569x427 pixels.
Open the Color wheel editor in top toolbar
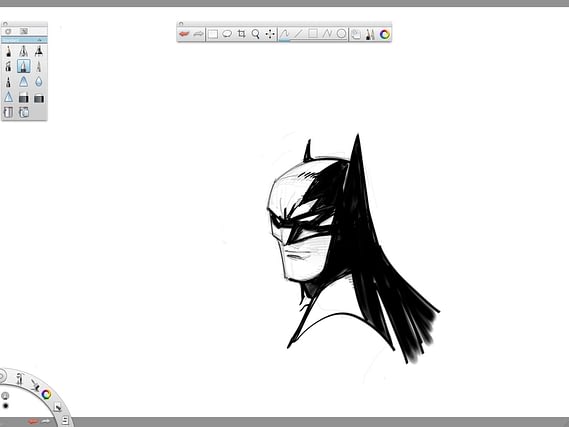tap(385, 34)
